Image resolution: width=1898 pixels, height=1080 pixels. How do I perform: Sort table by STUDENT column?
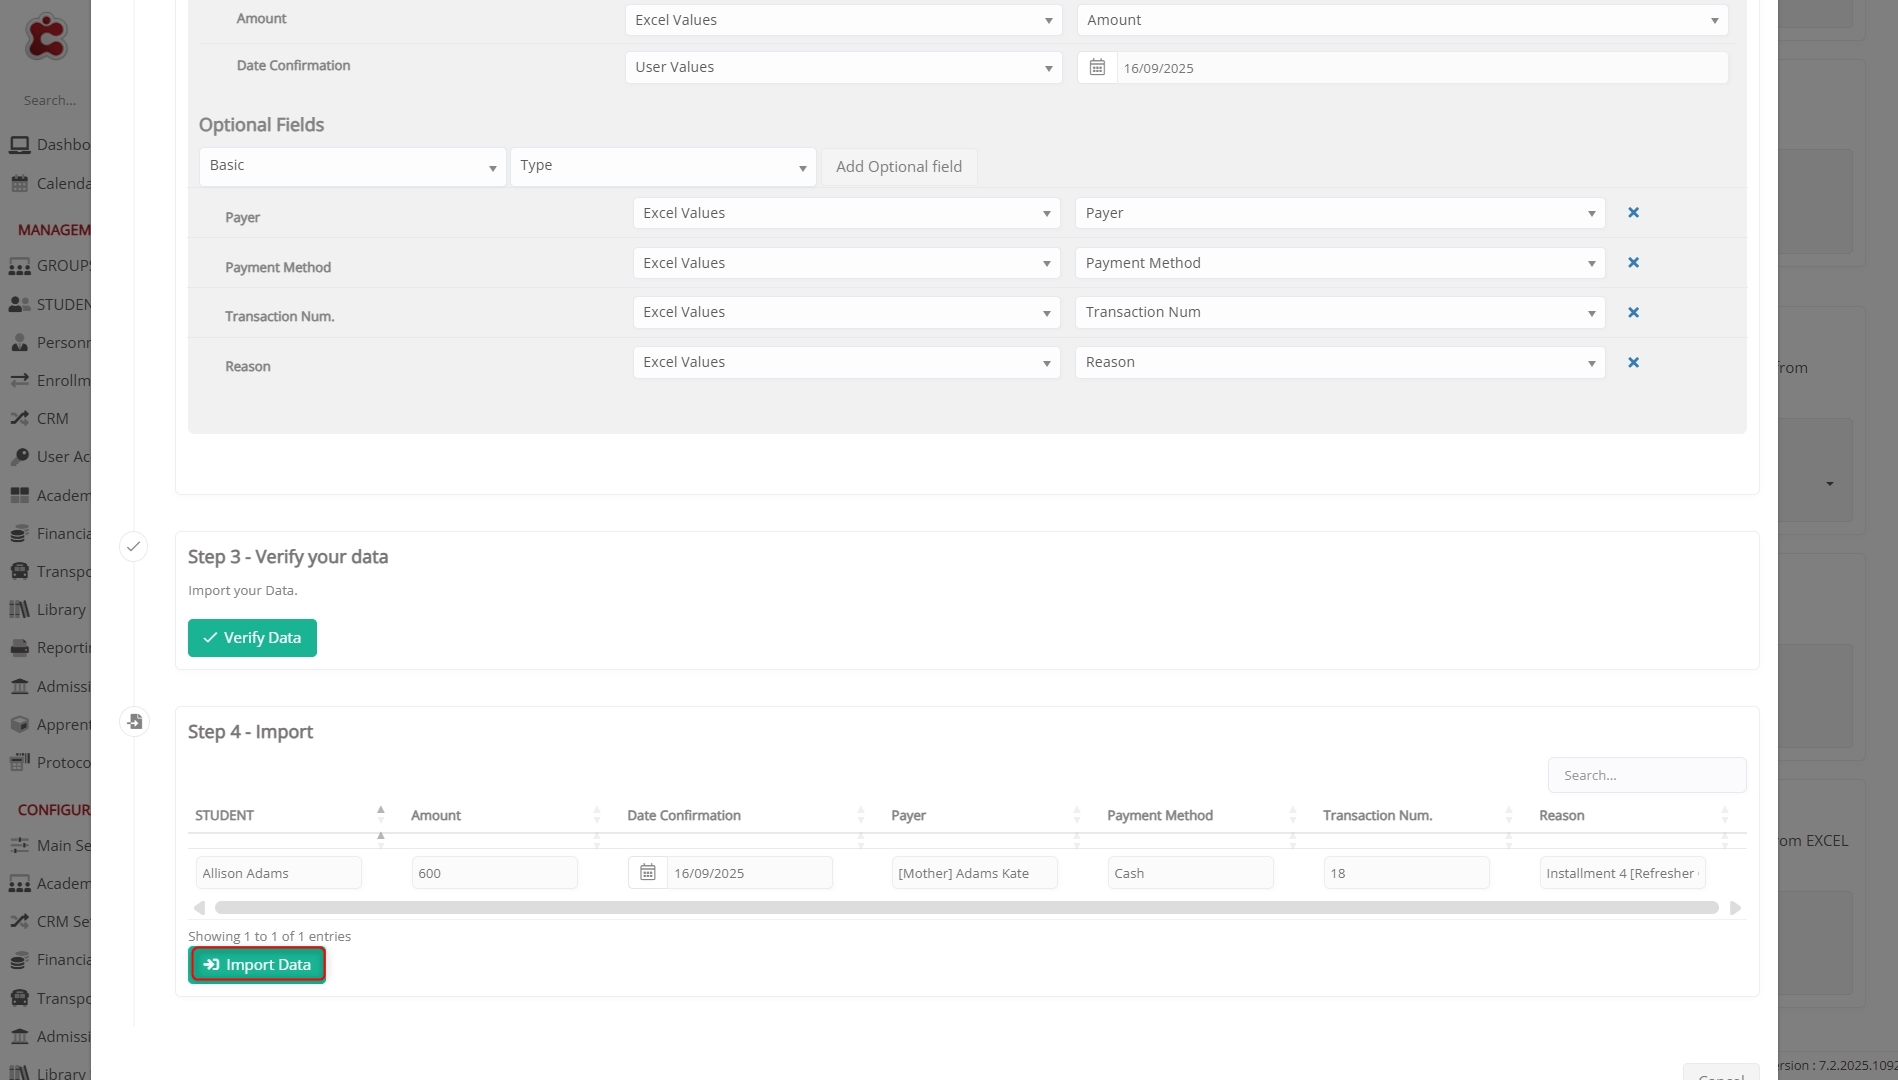click(x=224, y=816)
